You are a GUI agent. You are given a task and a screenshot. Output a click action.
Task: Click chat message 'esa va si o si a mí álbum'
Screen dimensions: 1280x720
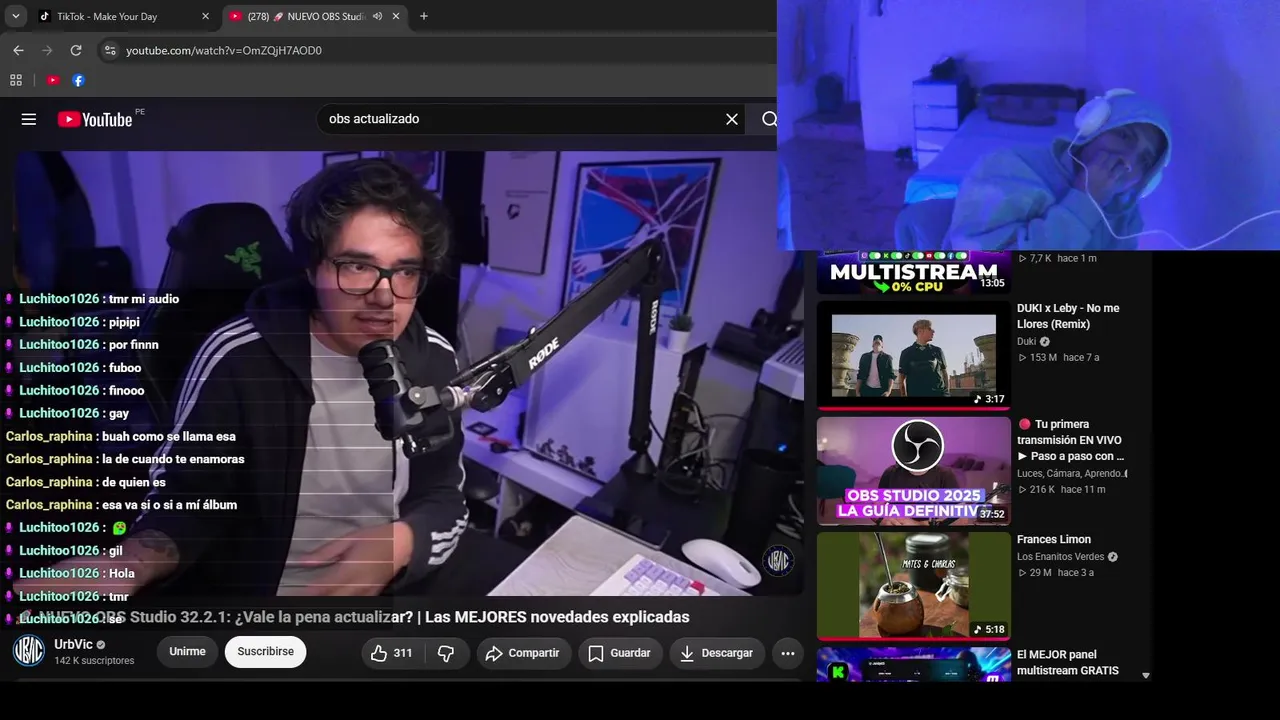click(170, 505)
